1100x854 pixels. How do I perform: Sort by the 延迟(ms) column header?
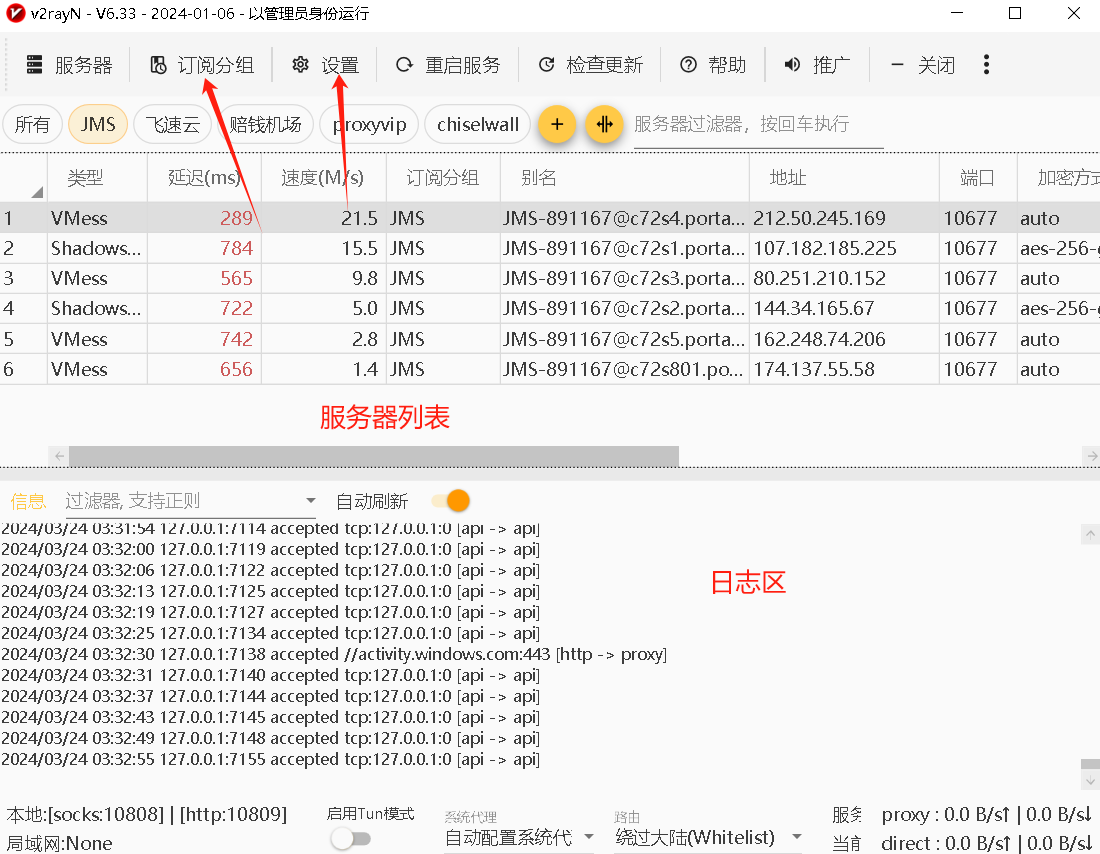[x=204, y=178]
